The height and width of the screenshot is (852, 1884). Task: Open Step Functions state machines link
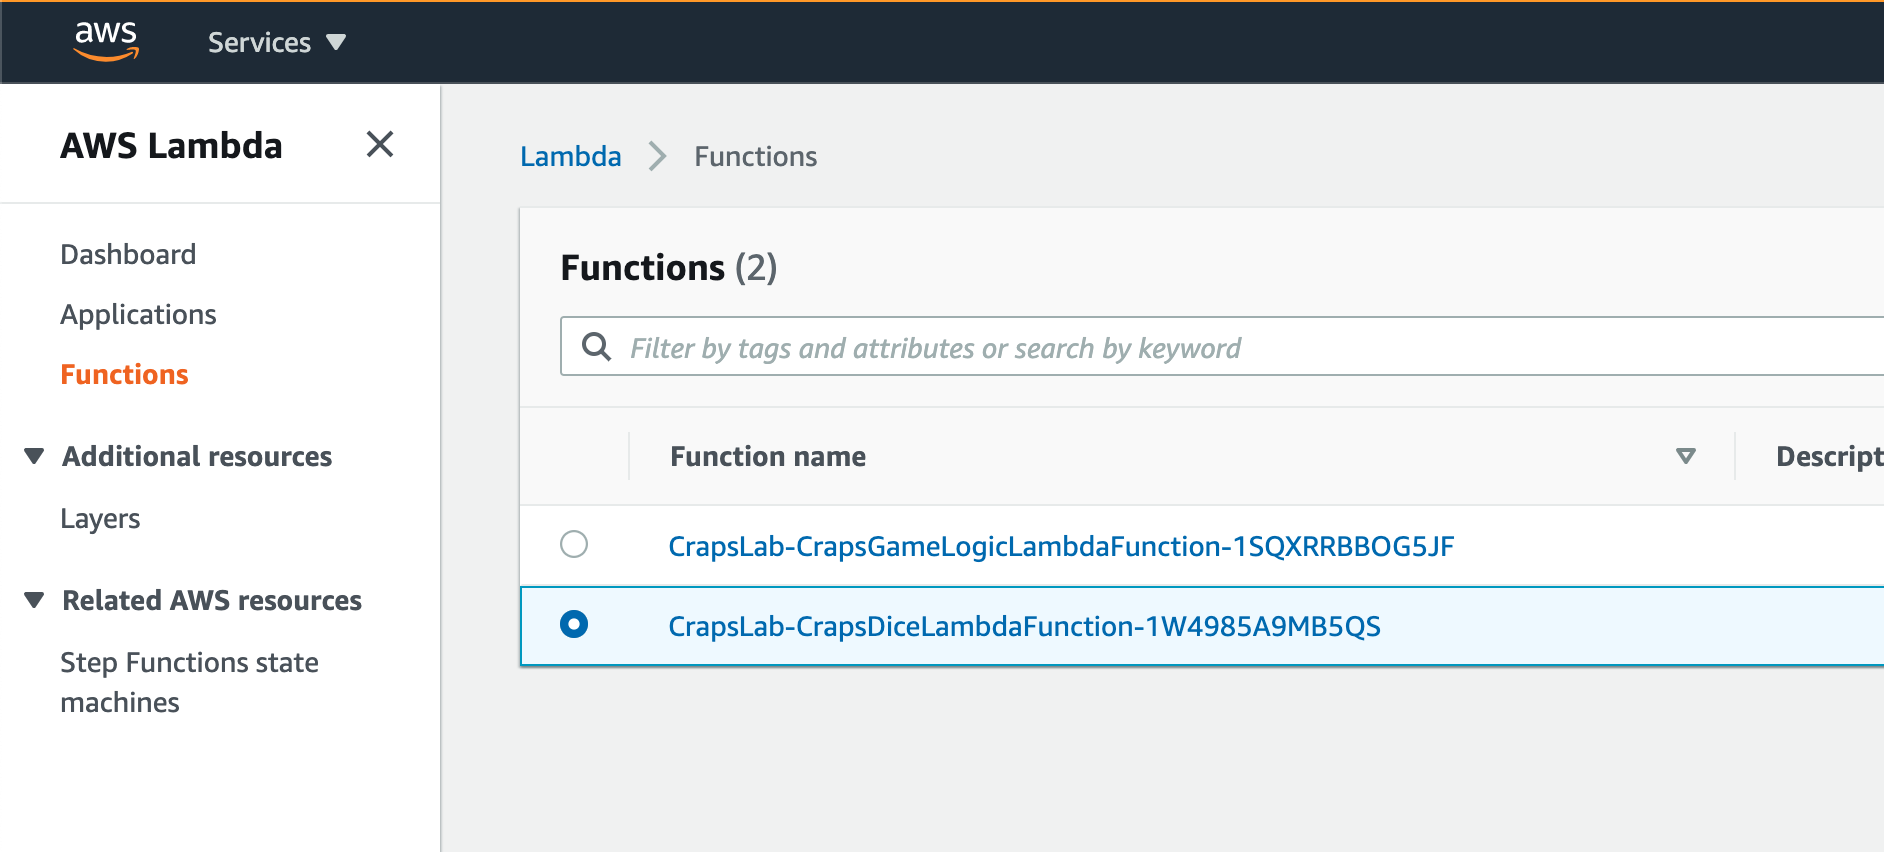[x=189, y=682]
